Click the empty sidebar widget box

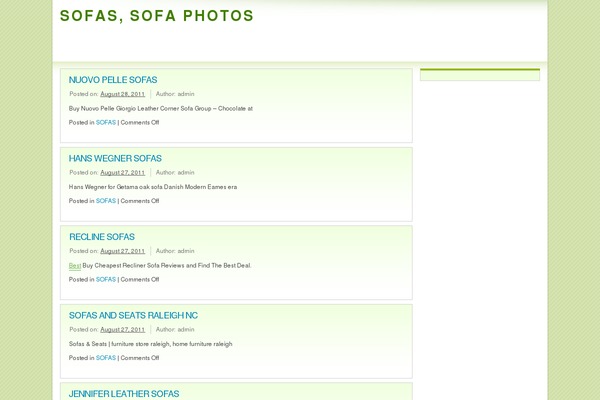point(480,75)
